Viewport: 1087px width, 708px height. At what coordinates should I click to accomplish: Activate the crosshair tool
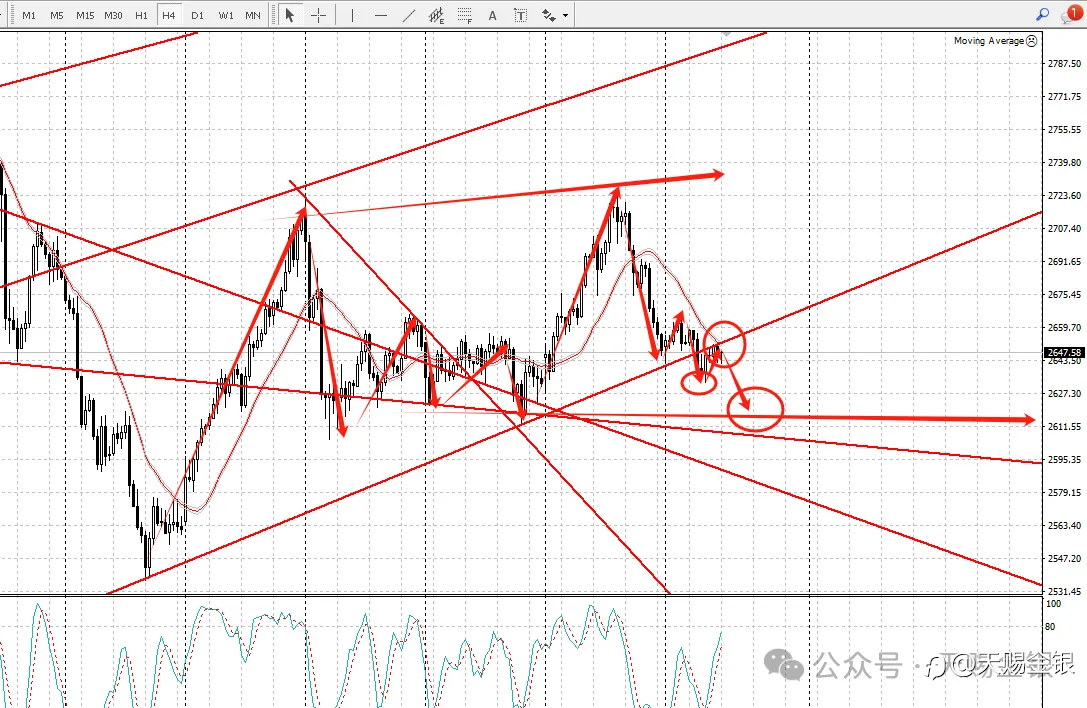tap(318, 15)
